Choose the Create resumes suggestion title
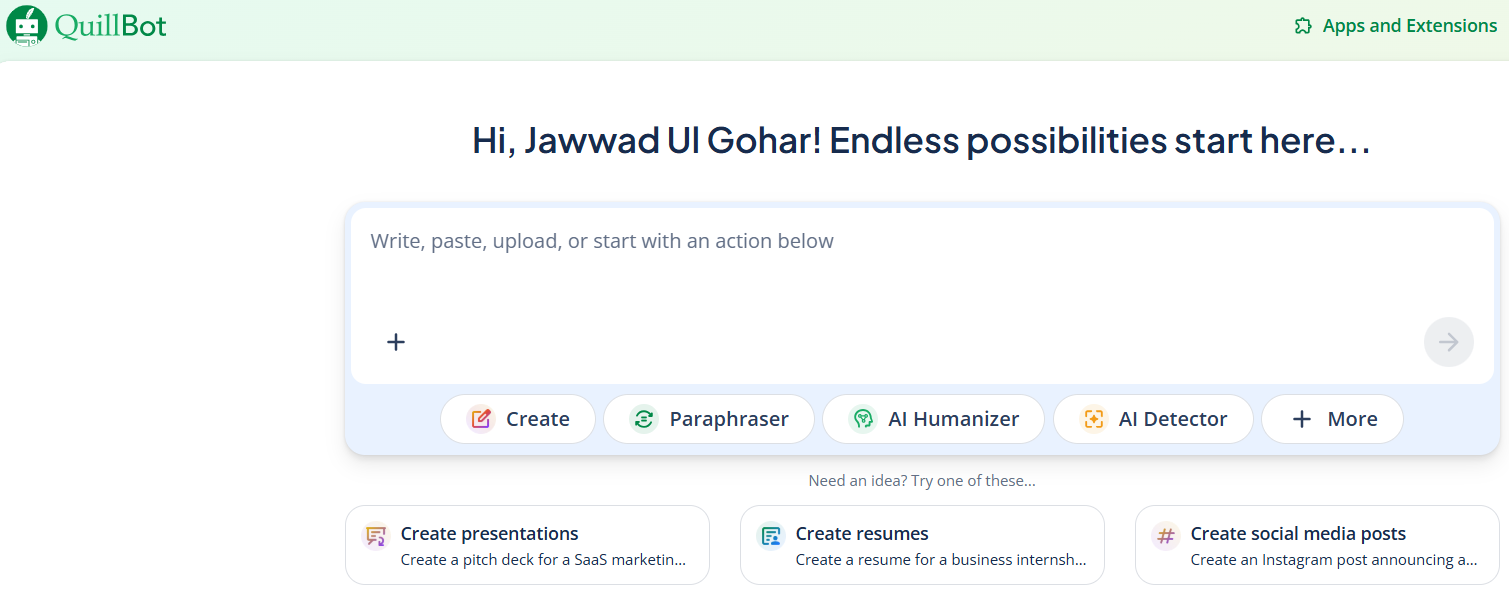The image size is (1509, 593). (x=862, y=534)
